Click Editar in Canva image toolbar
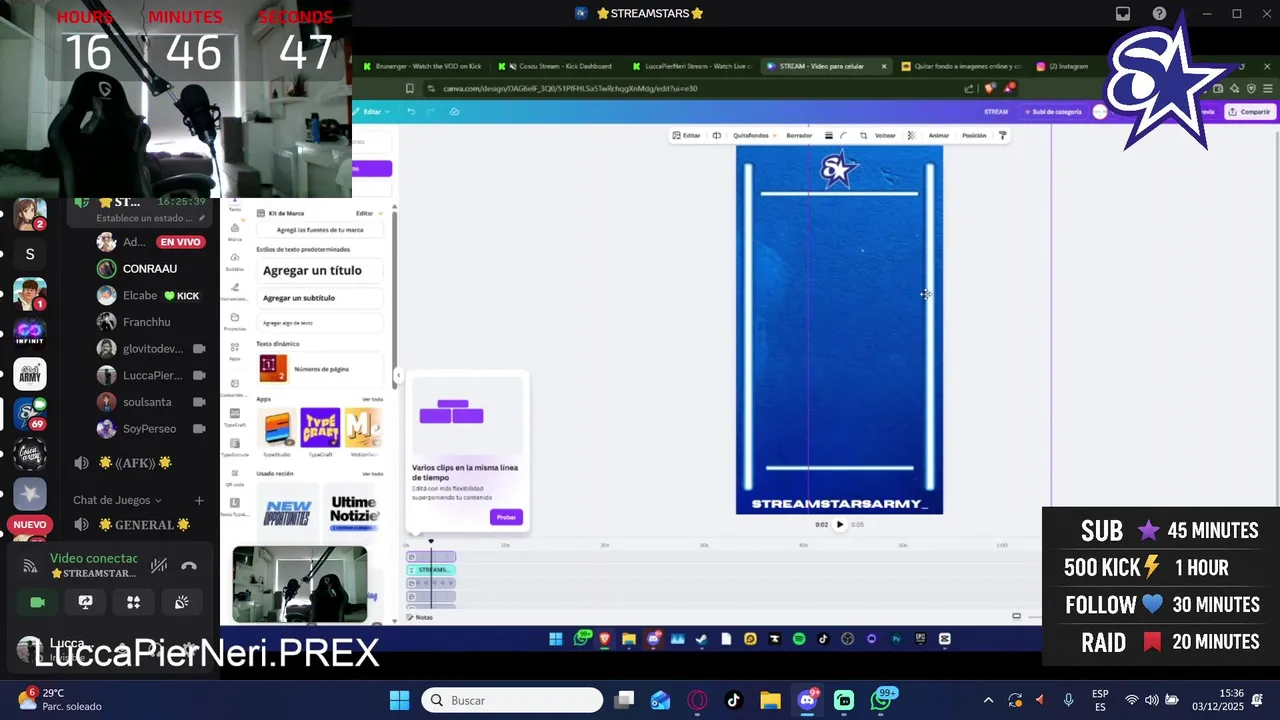Image resolution: width=1280 pixels, height=720 pixels. [x=686, y=135]
